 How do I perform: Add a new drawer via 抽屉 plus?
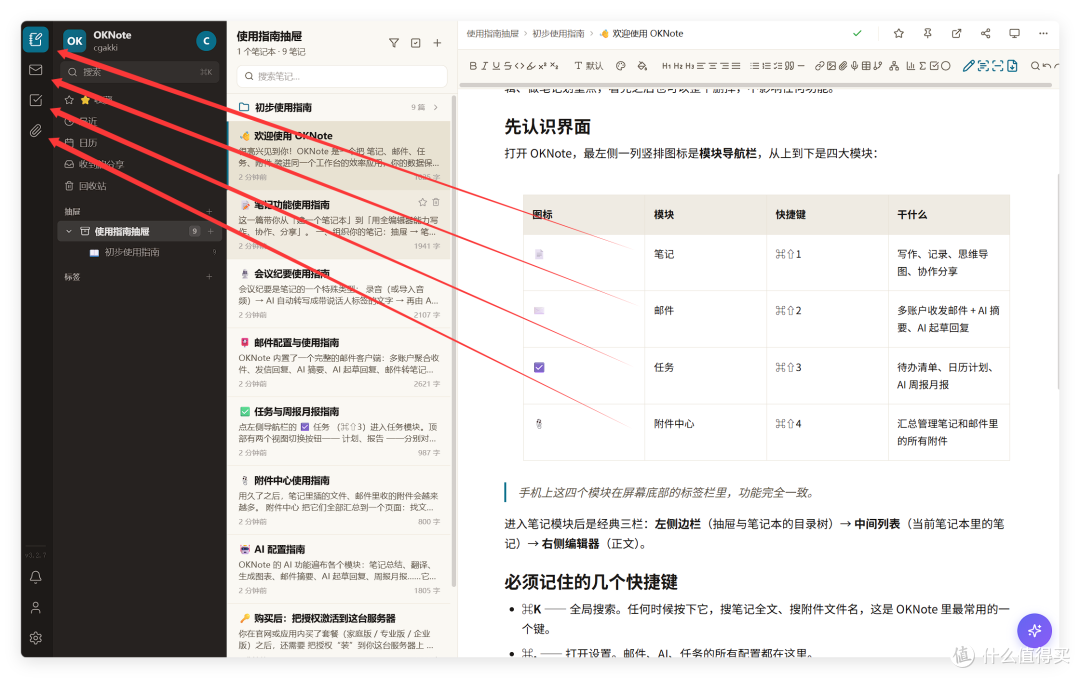(209, 212)
